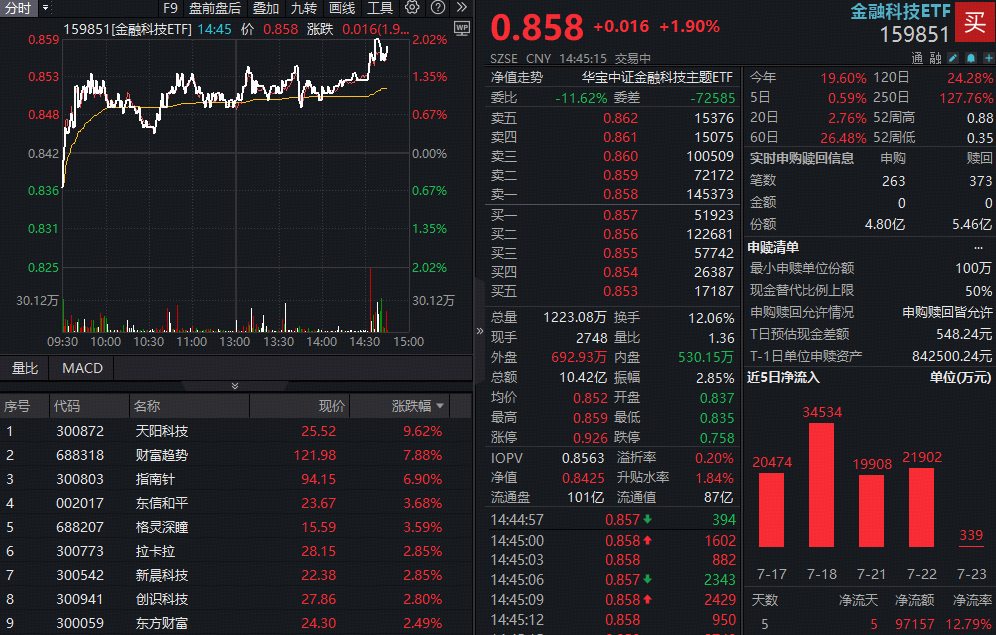Click the plus icon beside the bell
The height and width of the screenshot is (635, 996).
pyautogui.click(x=988, y=58)
